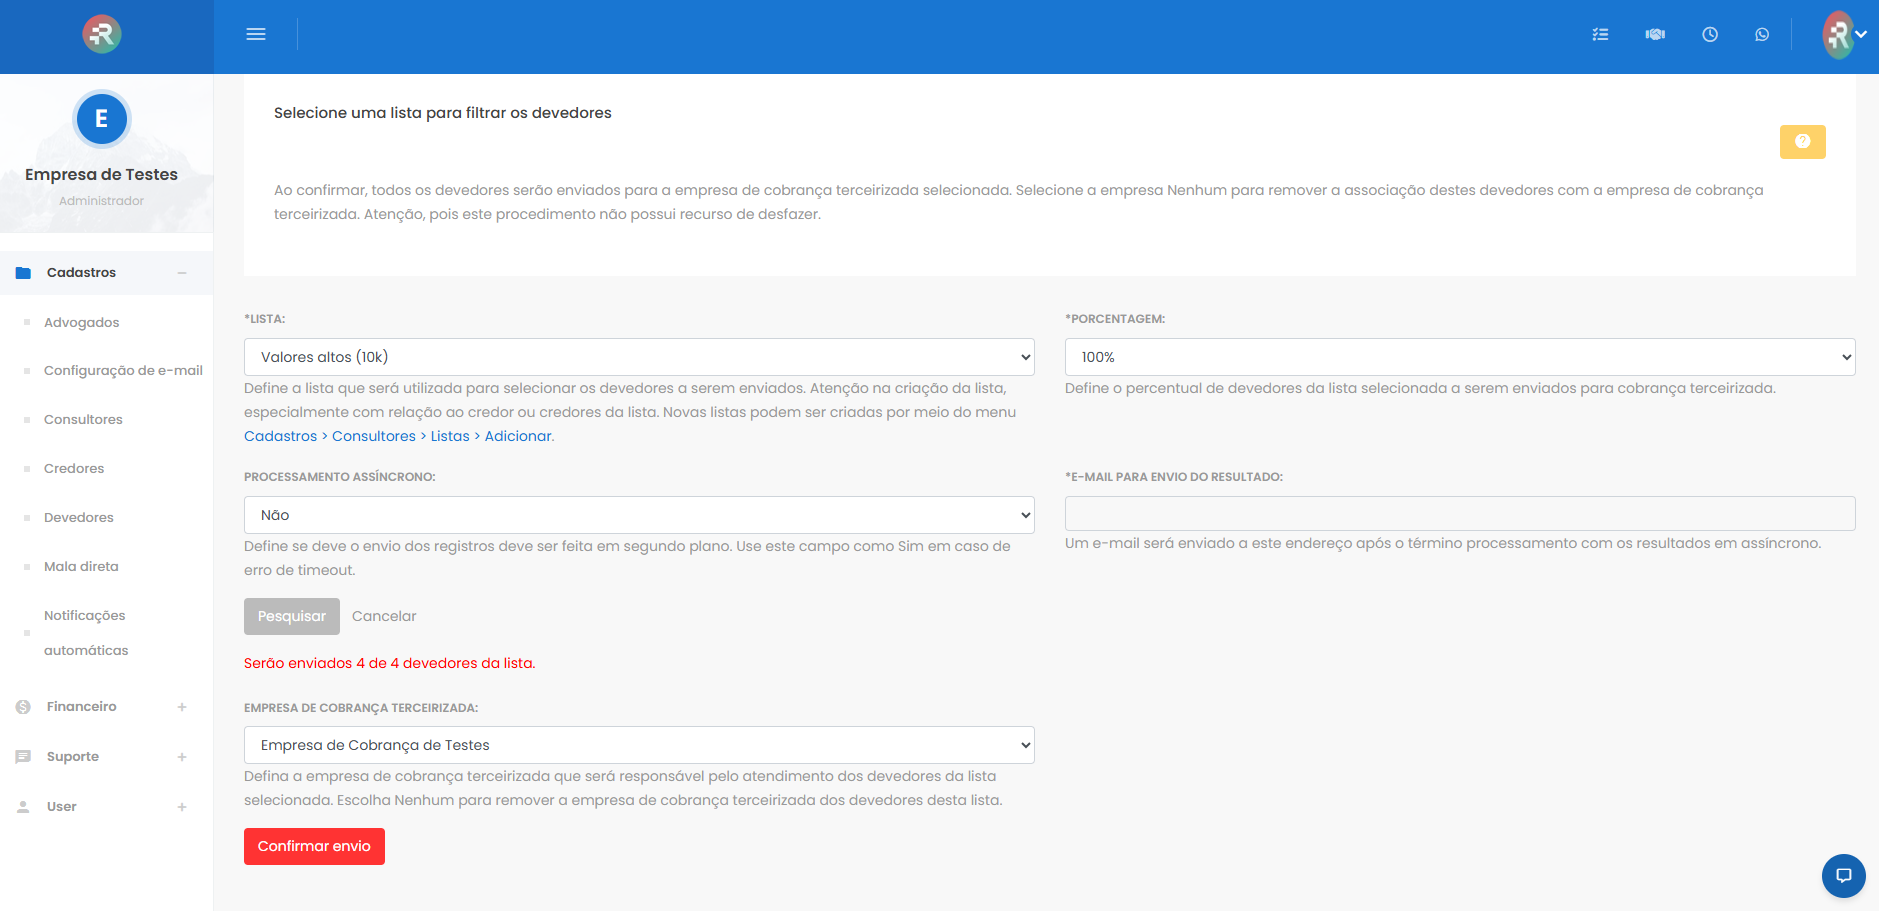Follow the Cadastros > Consultores > Listas > Adicionar link
This screenshot has height=911, width=1879.
click(398, 436)
